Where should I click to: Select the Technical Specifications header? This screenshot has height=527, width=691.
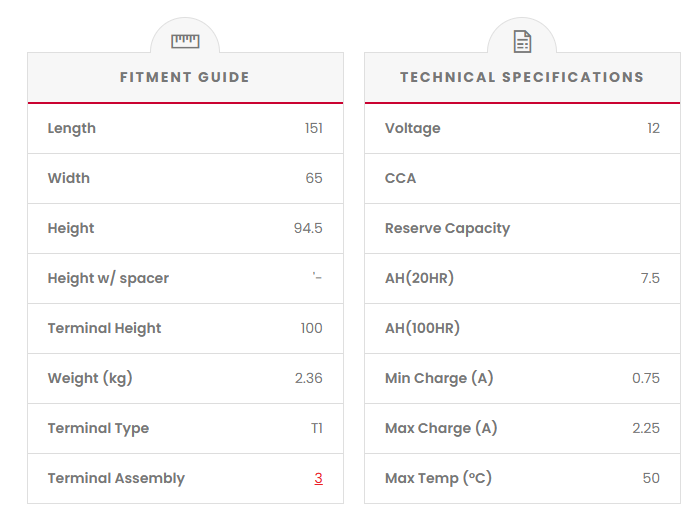[522, 77]
